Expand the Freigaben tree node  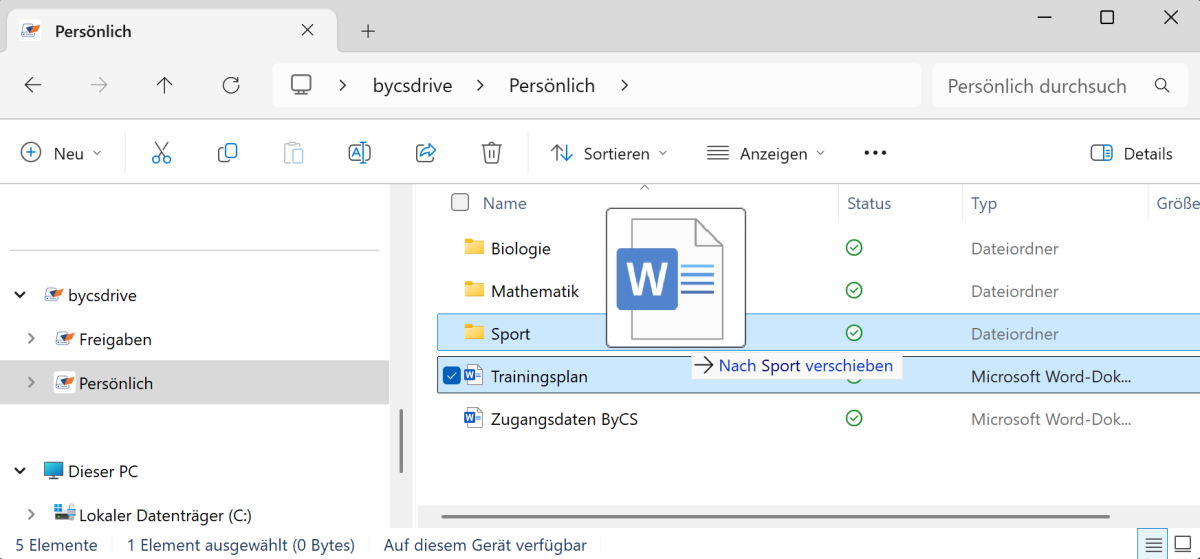click(31, 339)
